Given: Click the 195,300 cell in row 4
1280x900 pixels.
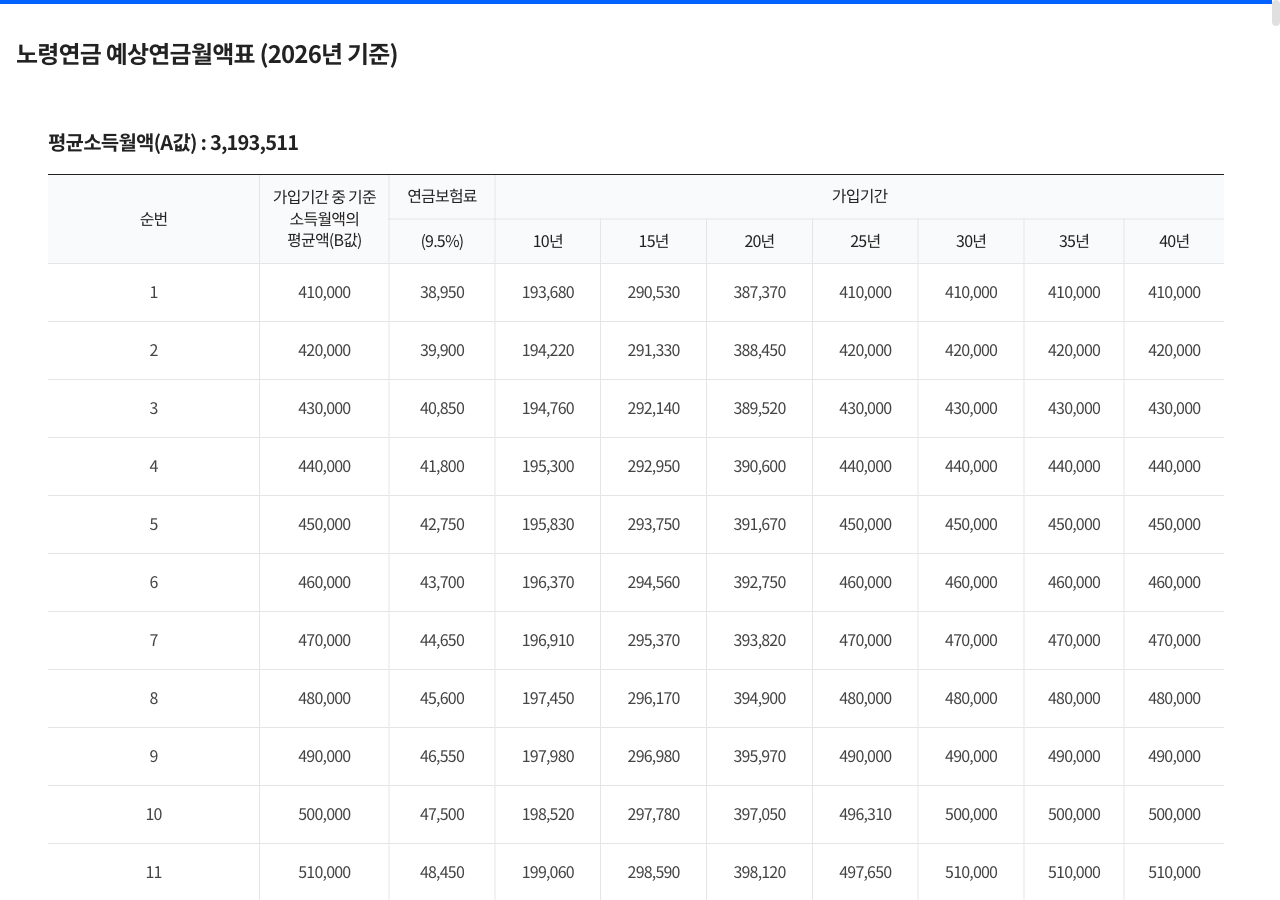Looking at the screenshot, I should (x=548, y=467).
